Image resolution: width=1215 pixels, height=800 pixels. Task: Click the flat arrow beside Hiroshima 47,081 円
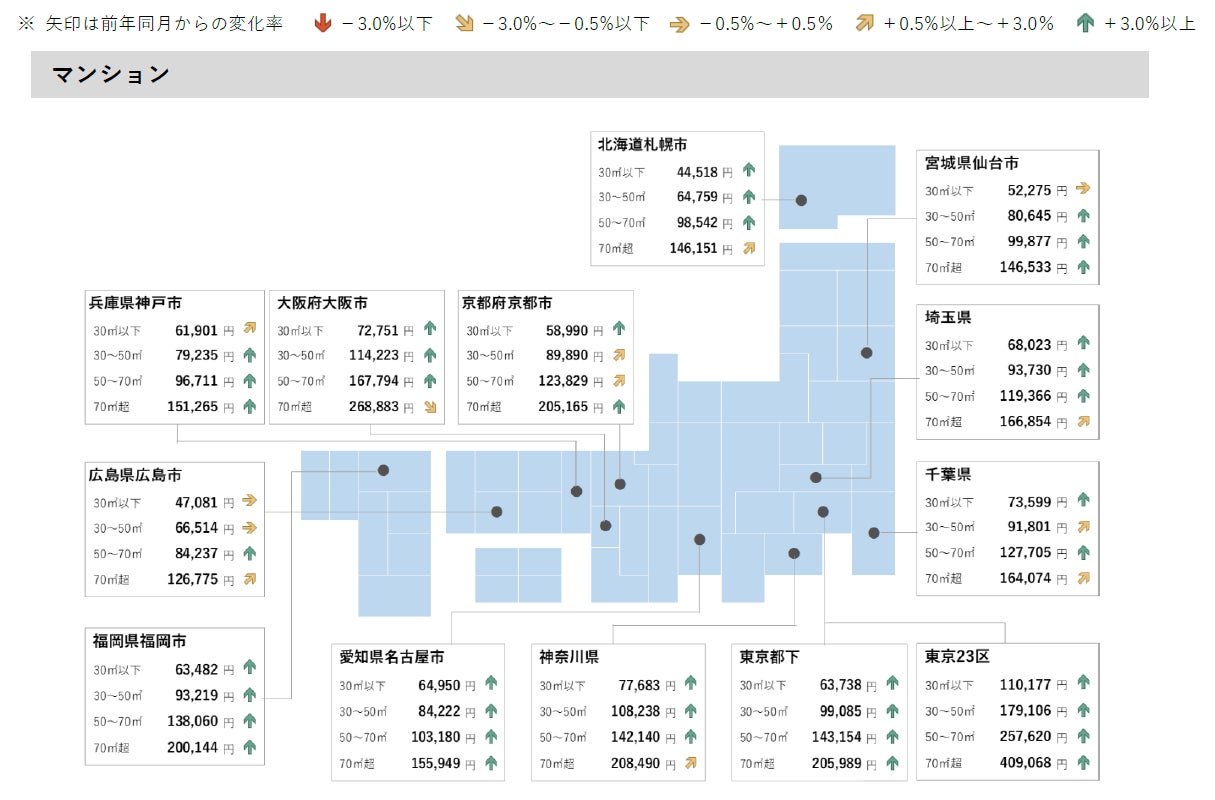(x=249, y=502)
